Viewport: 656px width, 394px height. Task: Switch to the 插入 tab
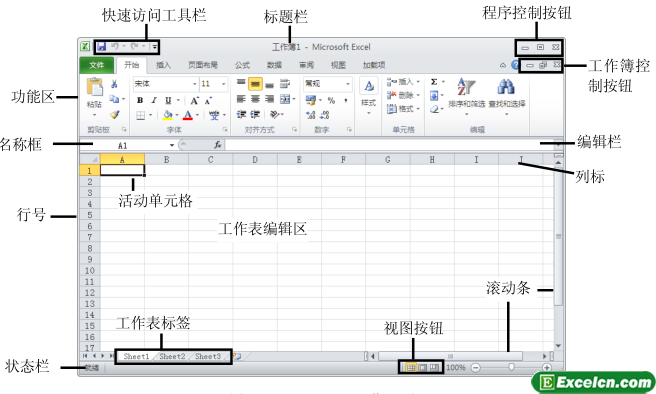(163, 65)
